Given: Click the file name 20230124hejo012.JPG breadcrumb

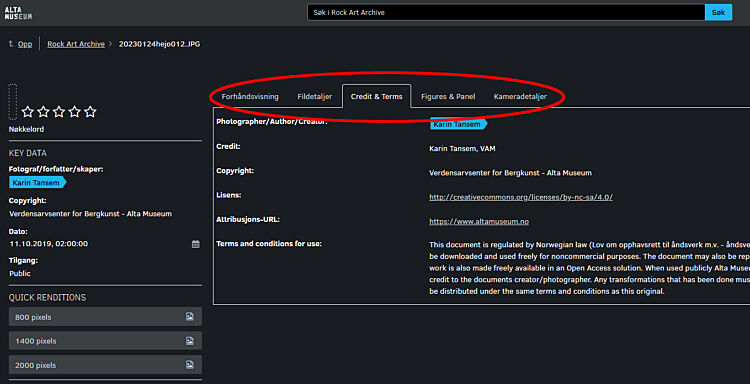Looking at the screenshot, I should [x=159, y=44].
